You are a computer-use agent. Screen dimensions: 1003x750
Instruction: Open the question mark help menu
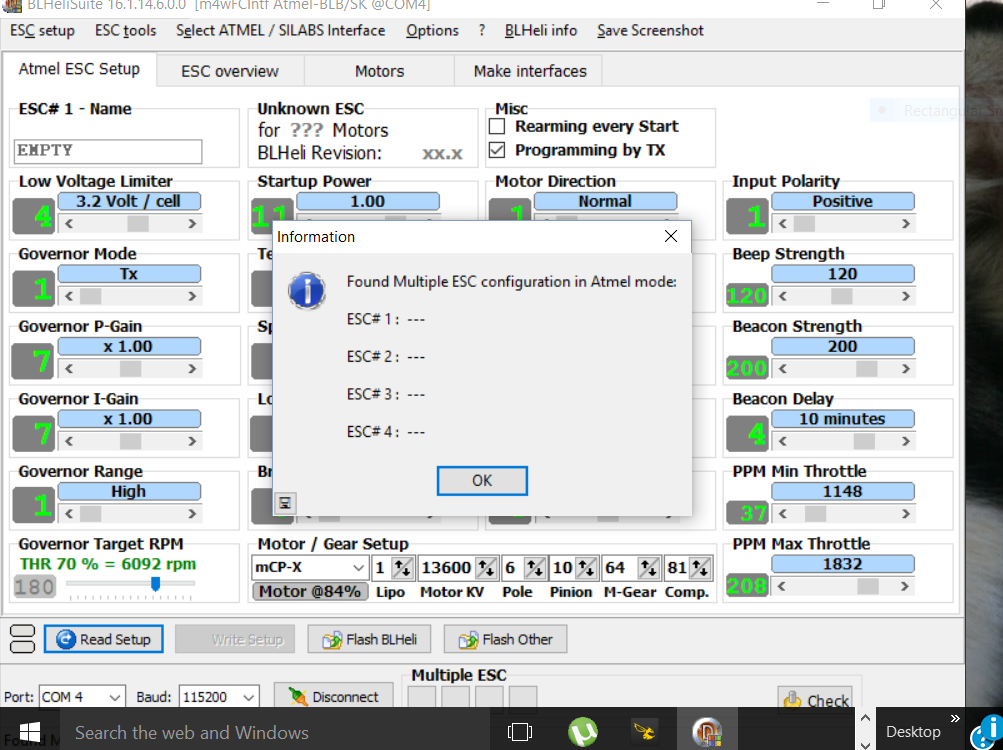click(x=482, y=30)
